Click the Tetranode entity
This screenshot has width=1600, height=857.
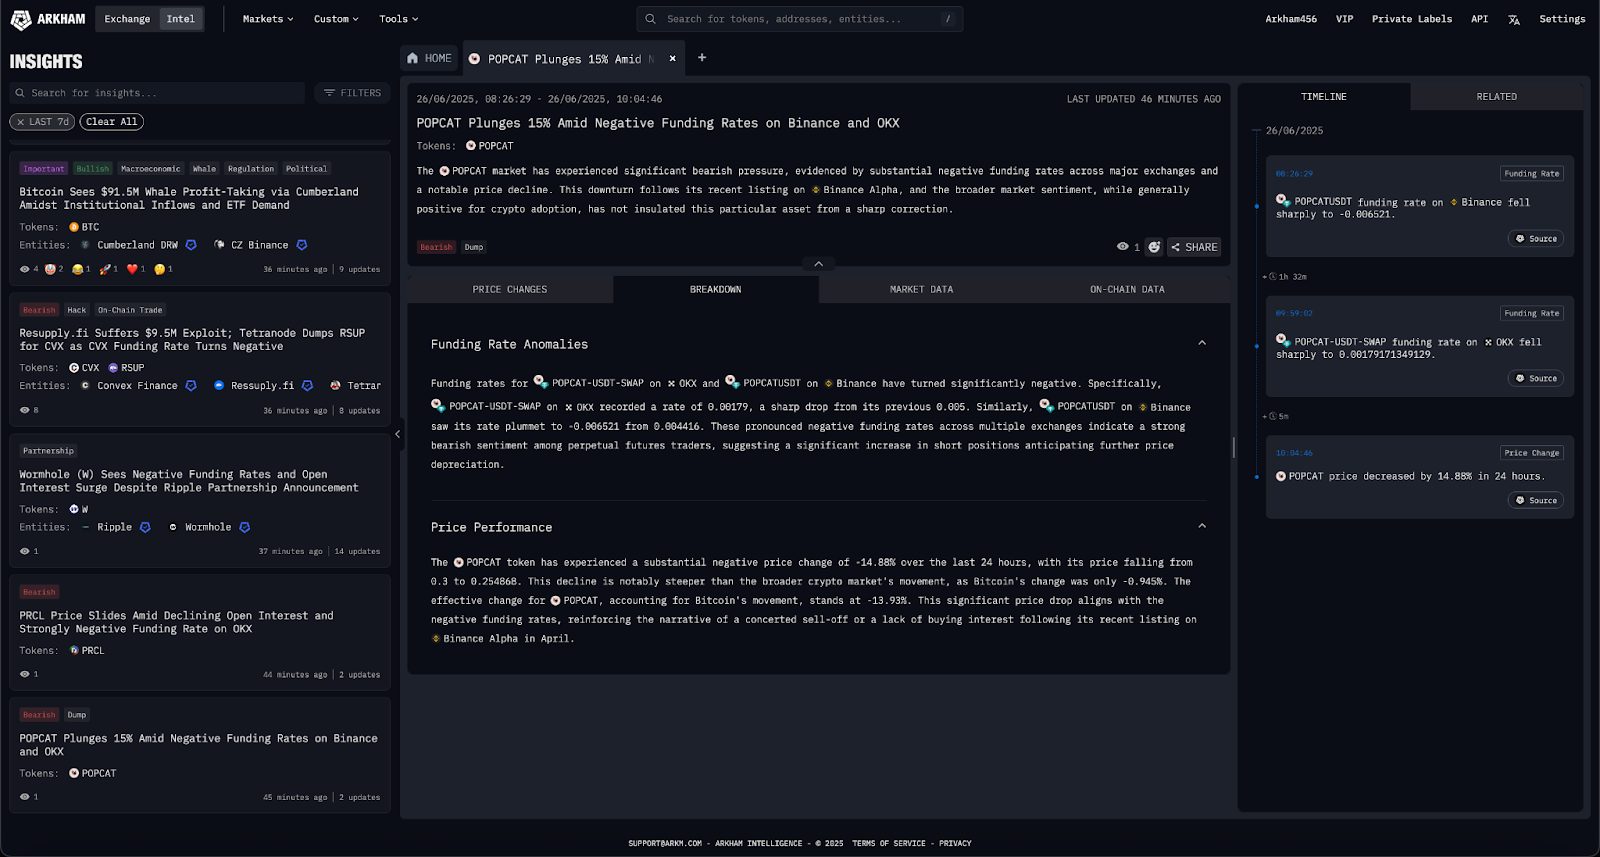pos(356,386)
